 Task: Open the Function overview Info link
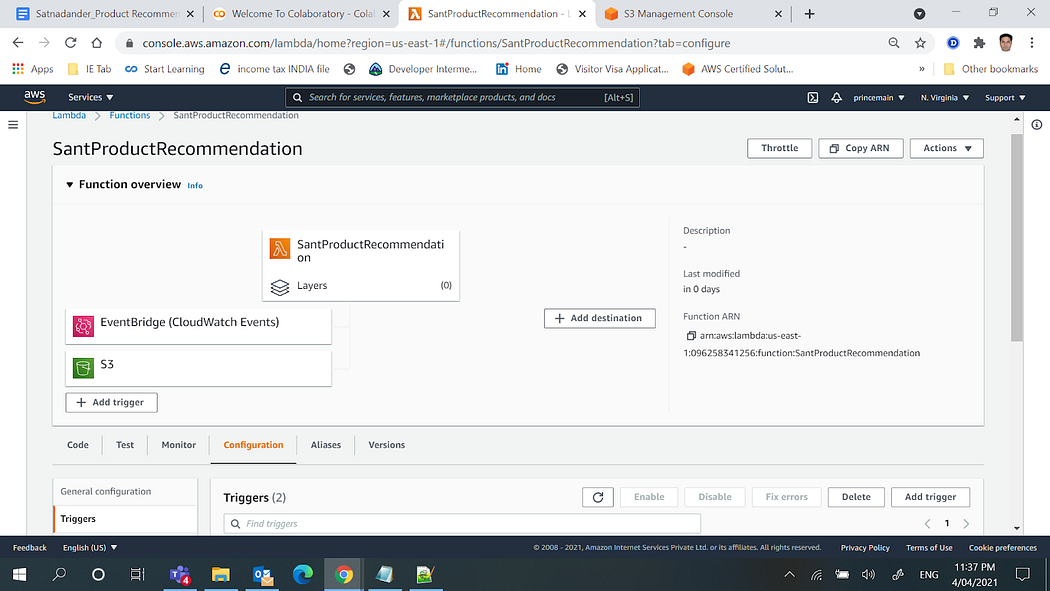click(x=195, y=185)
